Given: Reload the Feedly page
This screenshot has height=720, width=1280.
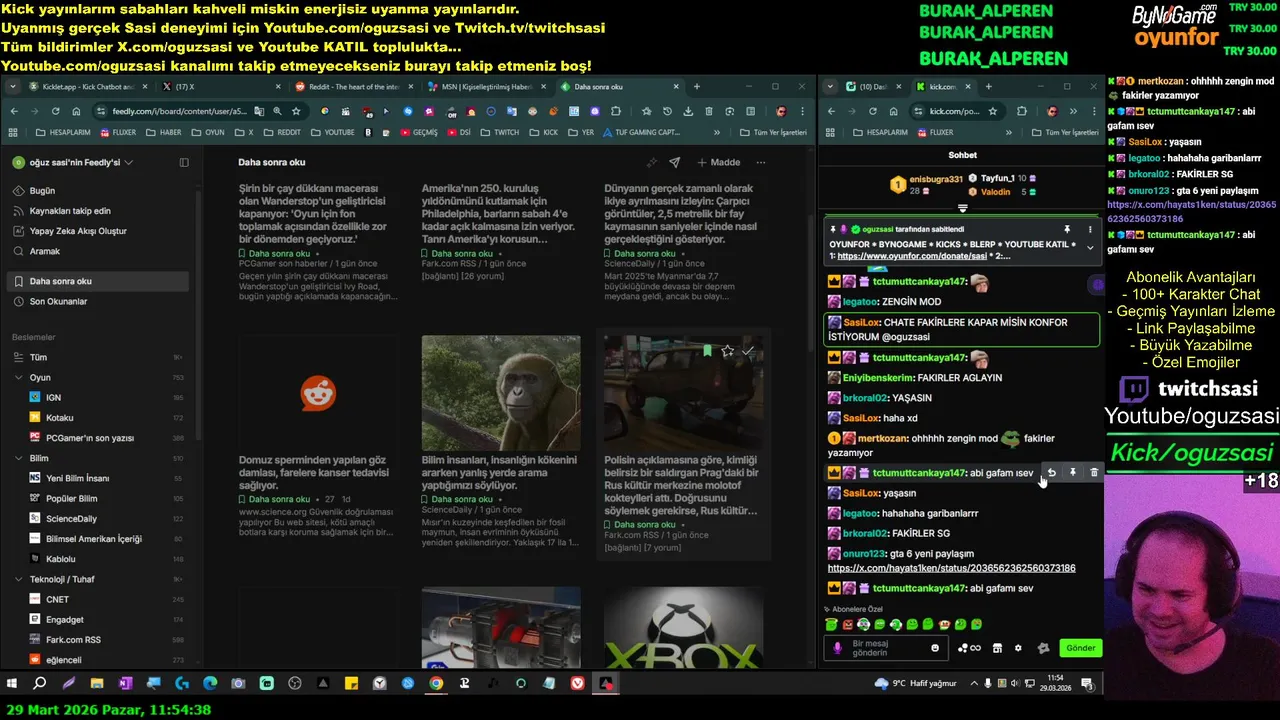Looking at the screenshot, I should click(x=55, y=111).
